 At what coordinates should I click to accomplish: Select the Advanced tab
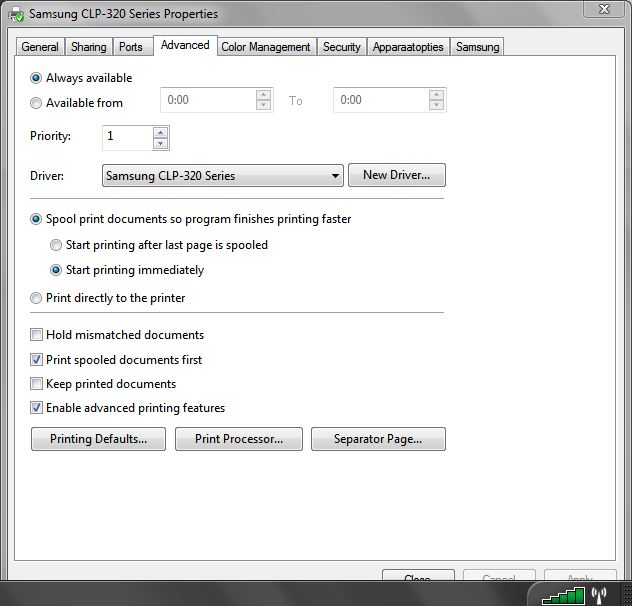point(185,45)
